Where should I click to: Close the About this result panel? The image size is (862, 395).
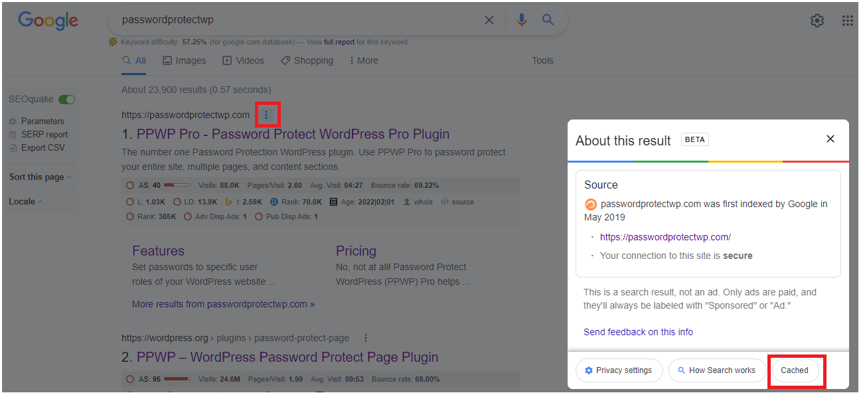pos(831,139)
